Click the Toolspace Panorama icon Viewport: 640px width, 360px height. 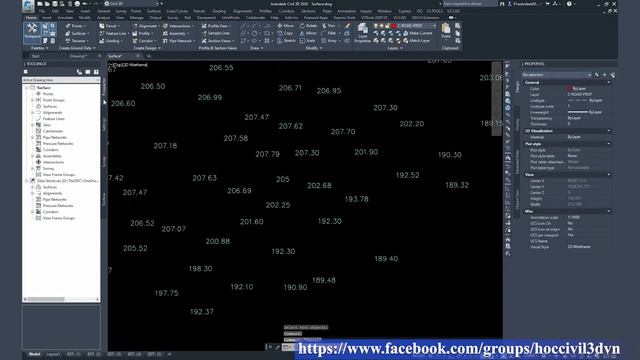tap(88, 72)
